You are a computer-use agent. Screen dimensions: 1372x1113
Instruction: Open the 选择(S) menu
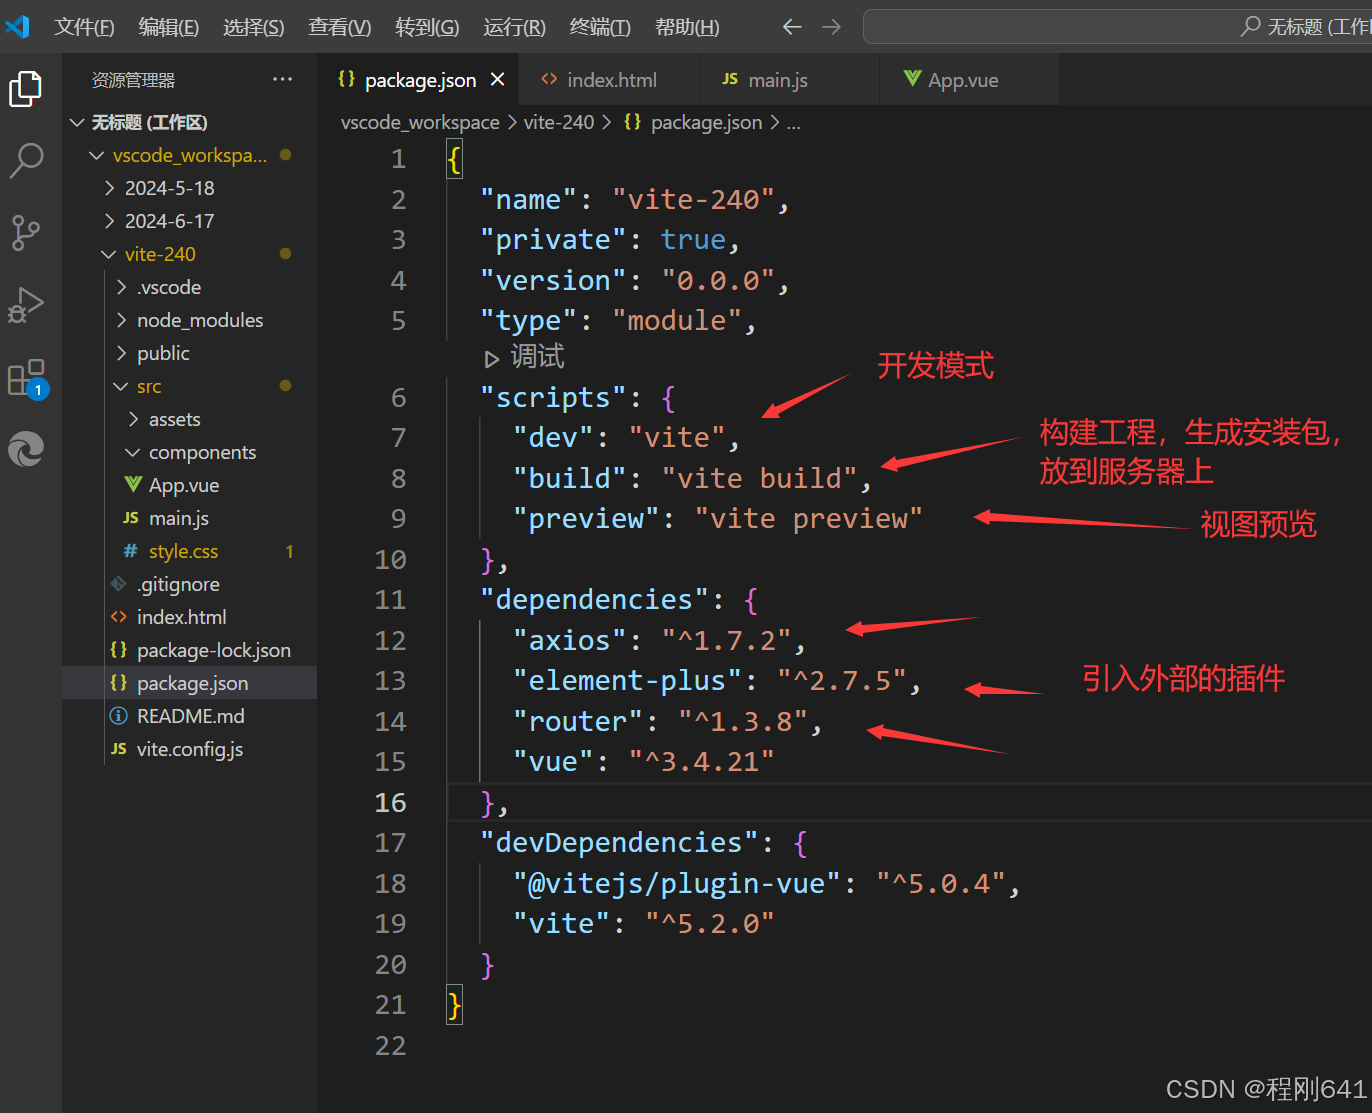click(254, 27)
